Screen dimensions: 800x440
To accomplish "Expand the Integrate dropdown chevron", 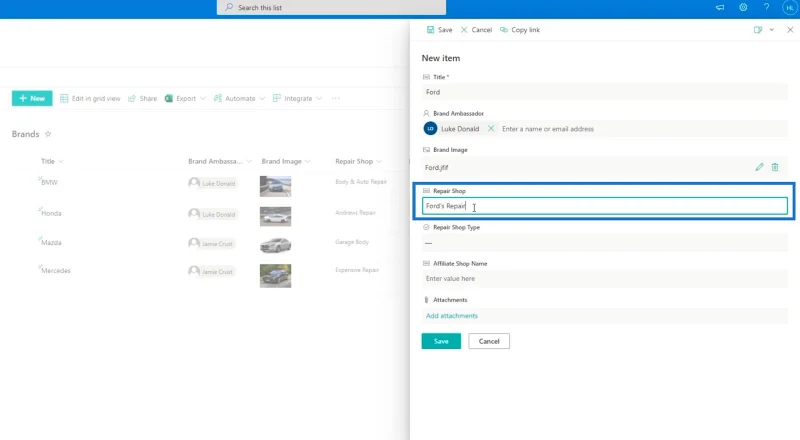I will (319, 99).
